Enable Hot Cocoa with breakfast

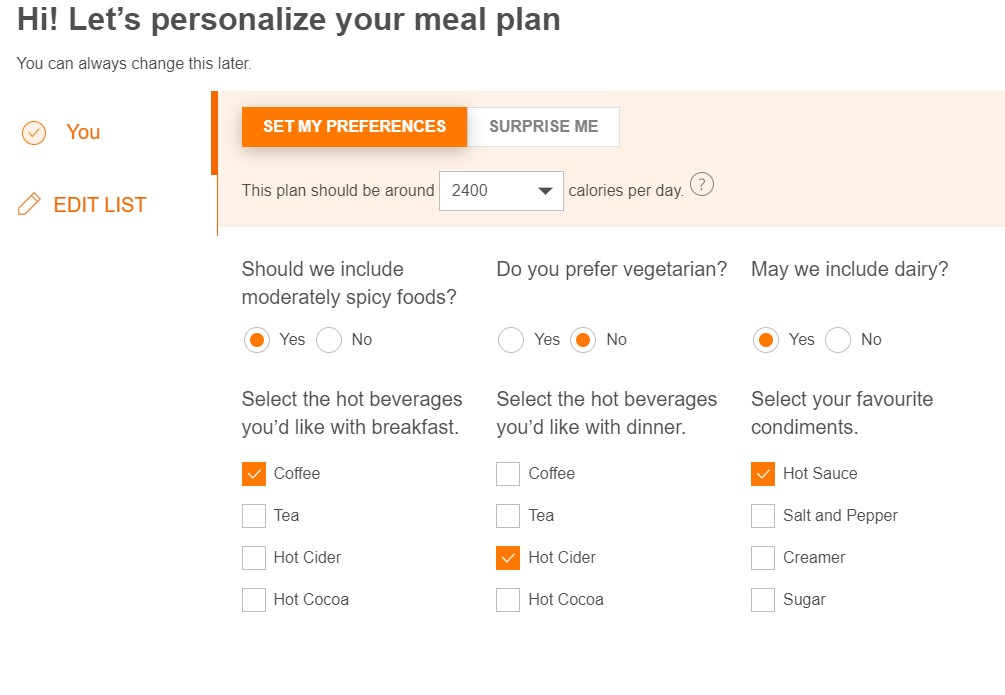(254, 600)
